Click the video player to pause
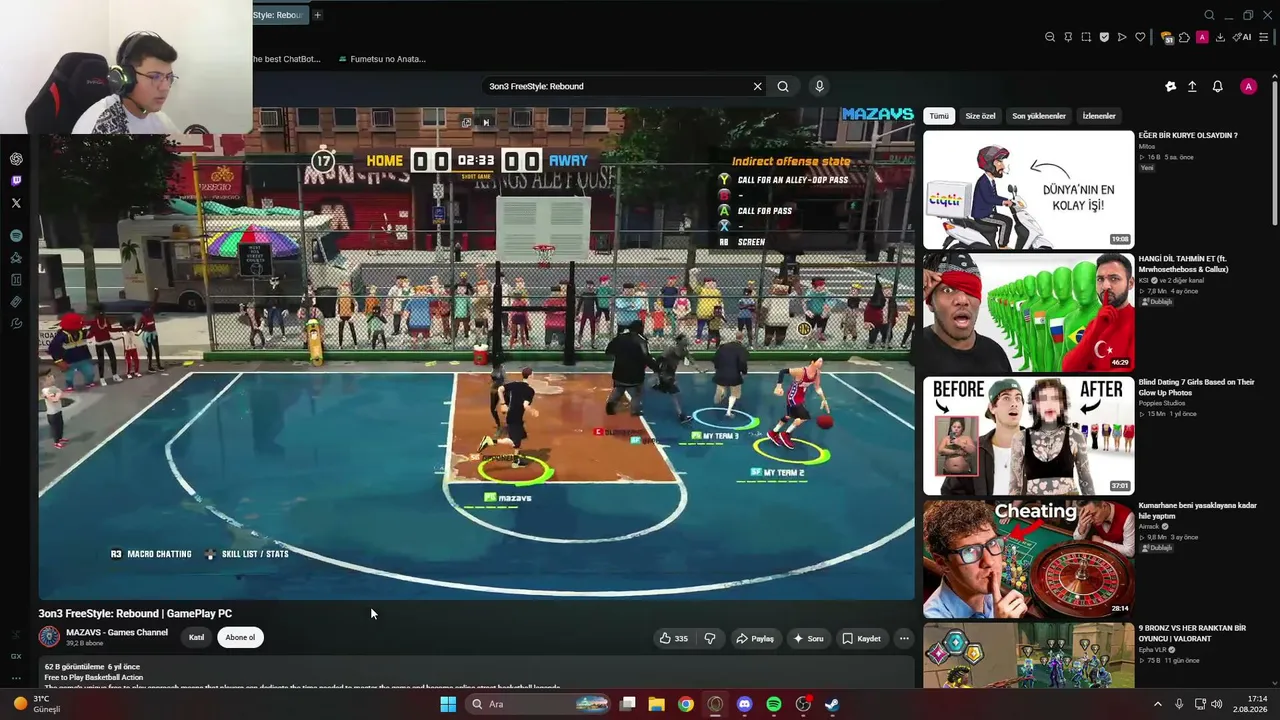This screenshot has width=1280, height=720. (477, 354)
